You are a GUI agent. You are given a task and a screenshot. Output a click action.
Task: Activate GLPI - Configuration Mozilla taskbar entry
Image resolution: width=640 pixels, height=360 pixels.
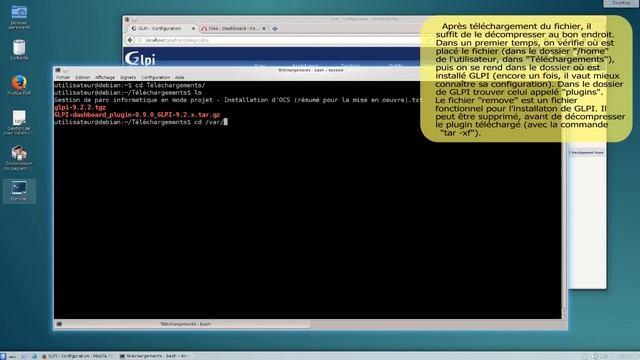(x=78, y=356)
